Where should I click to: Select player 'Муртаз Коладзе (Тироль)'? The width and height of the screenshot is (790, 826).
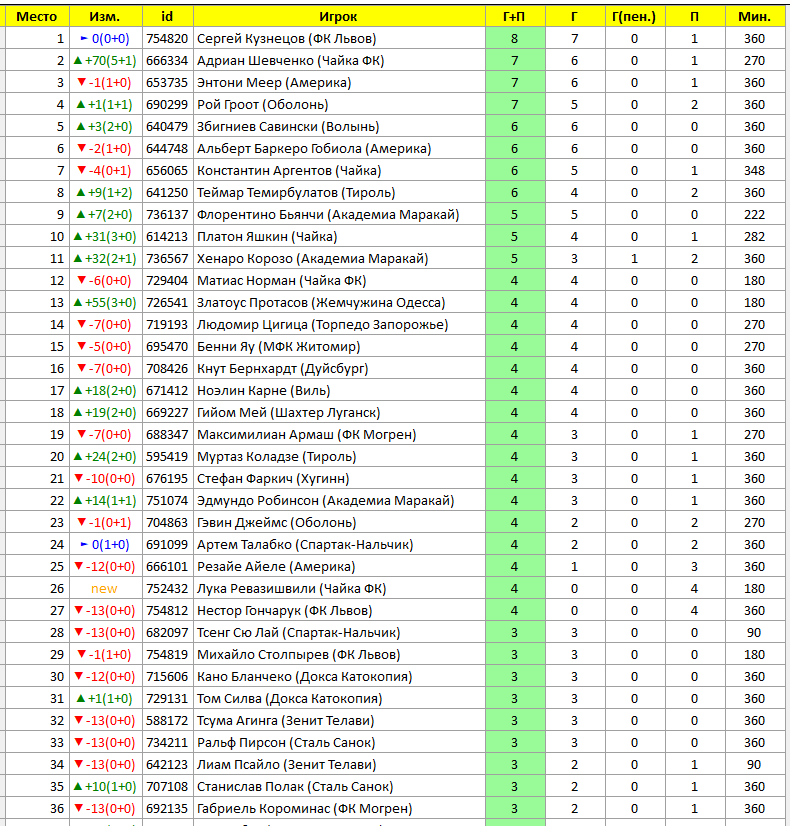(x=339, y=457)
